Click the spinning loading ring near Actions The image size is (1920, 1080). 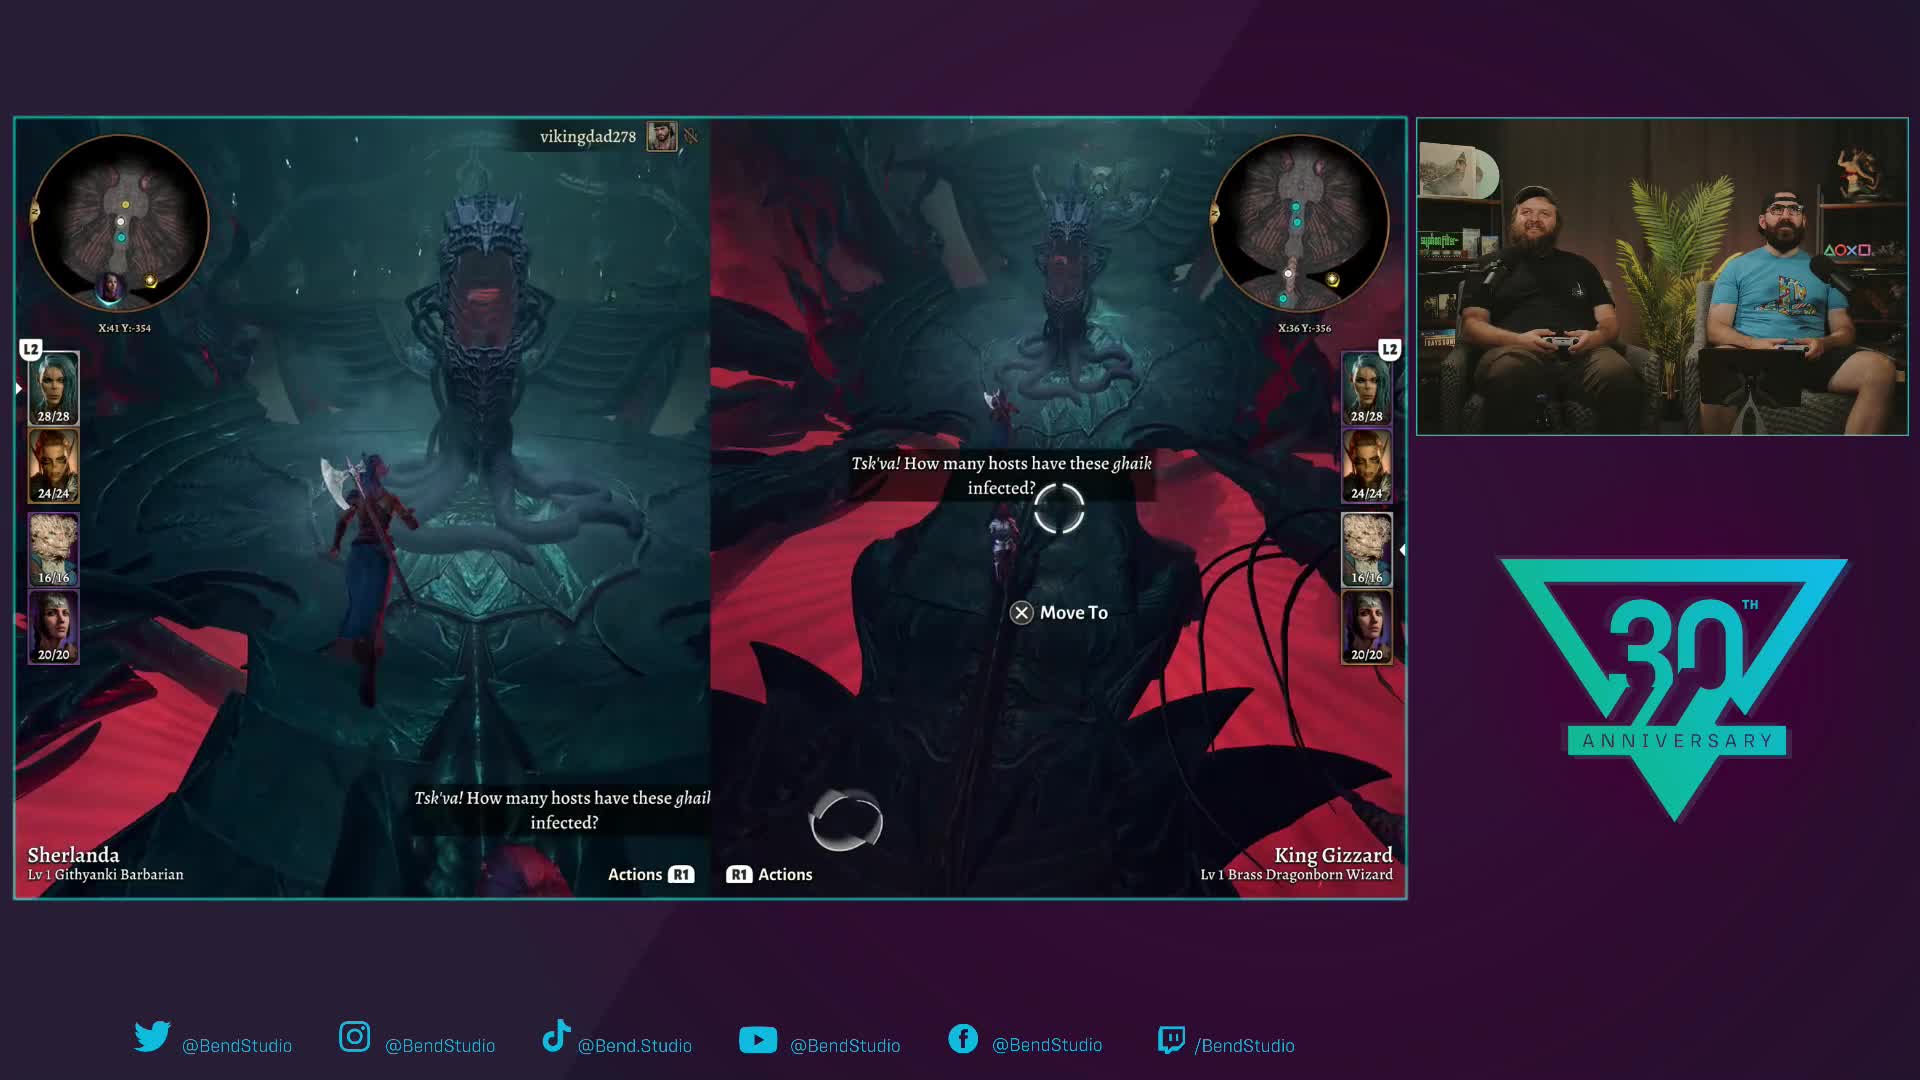coord(846,822)
